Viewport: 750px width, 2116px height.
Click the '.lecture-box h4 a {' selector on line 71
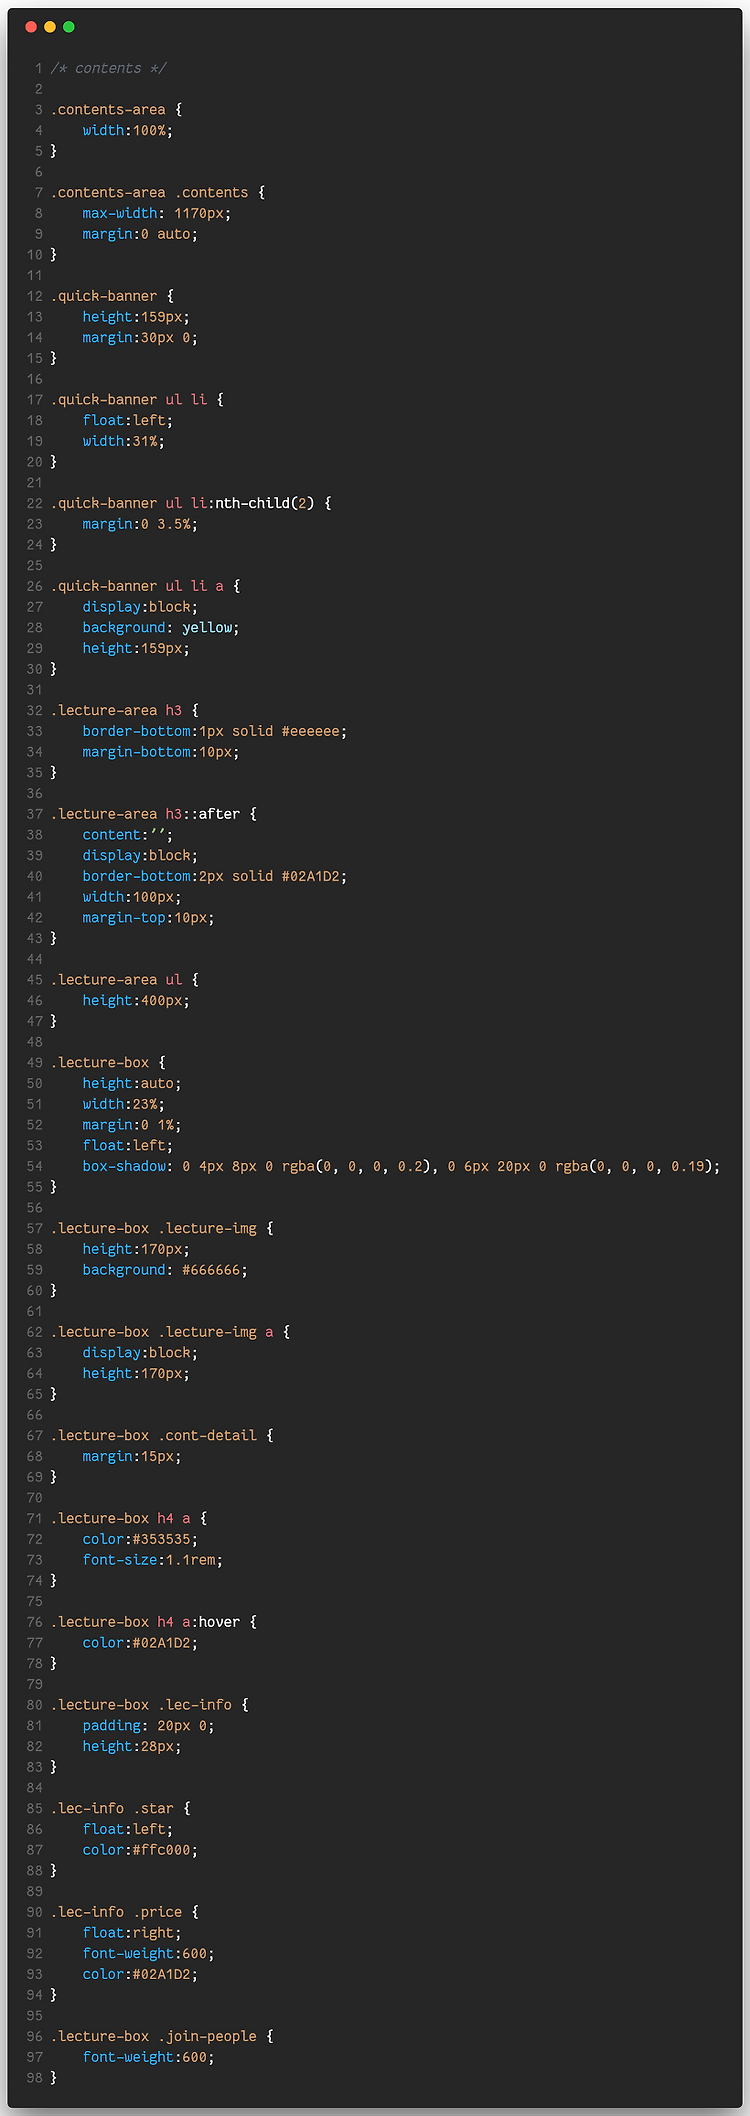(129, 1518)
